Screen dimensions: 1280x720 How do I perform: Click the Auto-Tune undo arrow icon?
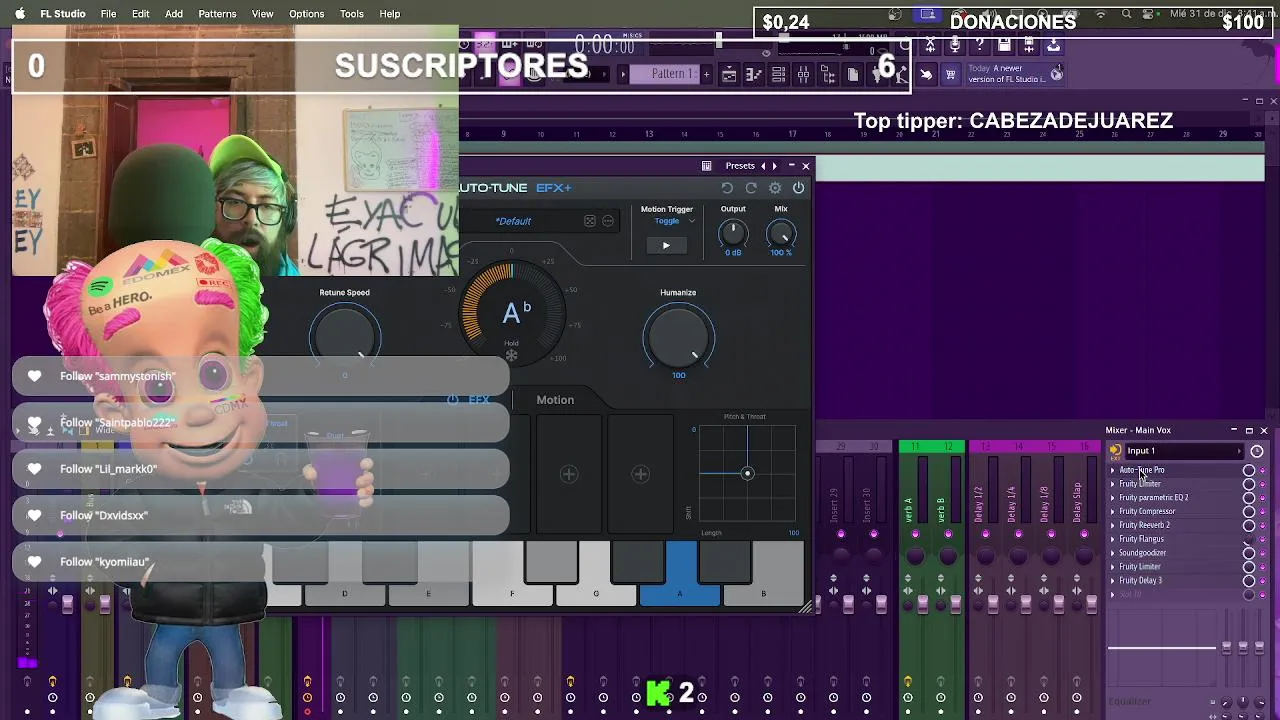pyautogui.click(x=727, y=188)
